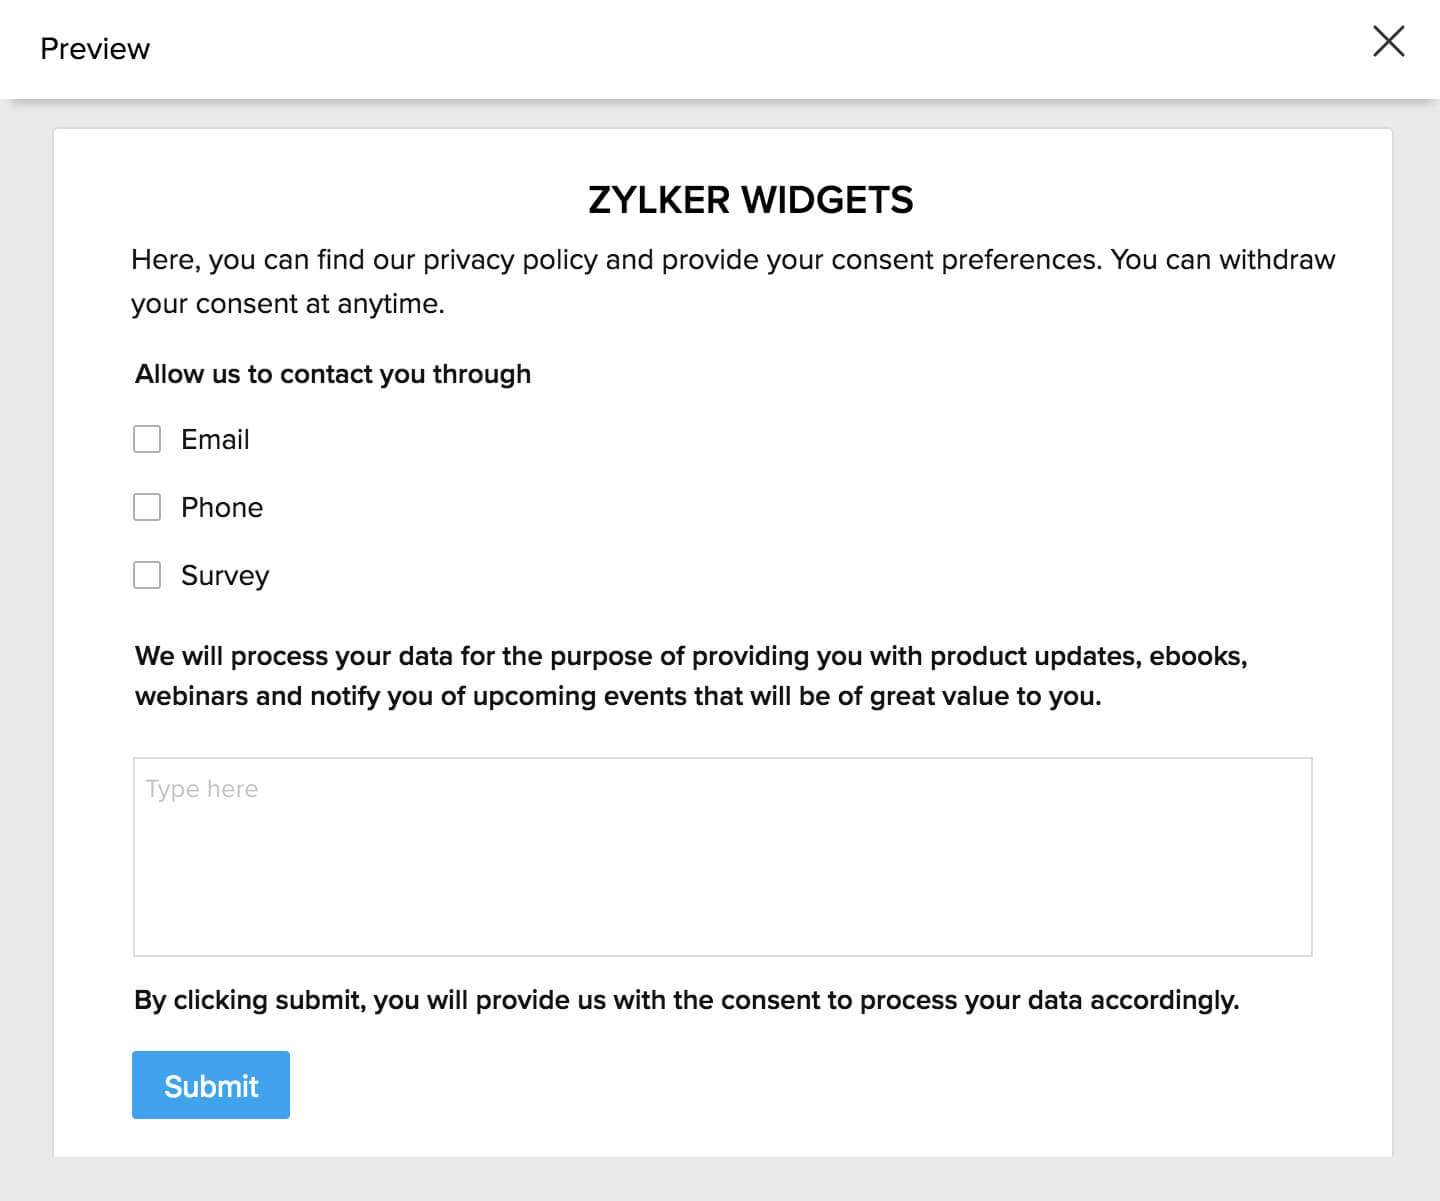Click the gray strip below the form card
The image size is (1440, 1201).
[720, 1180]
